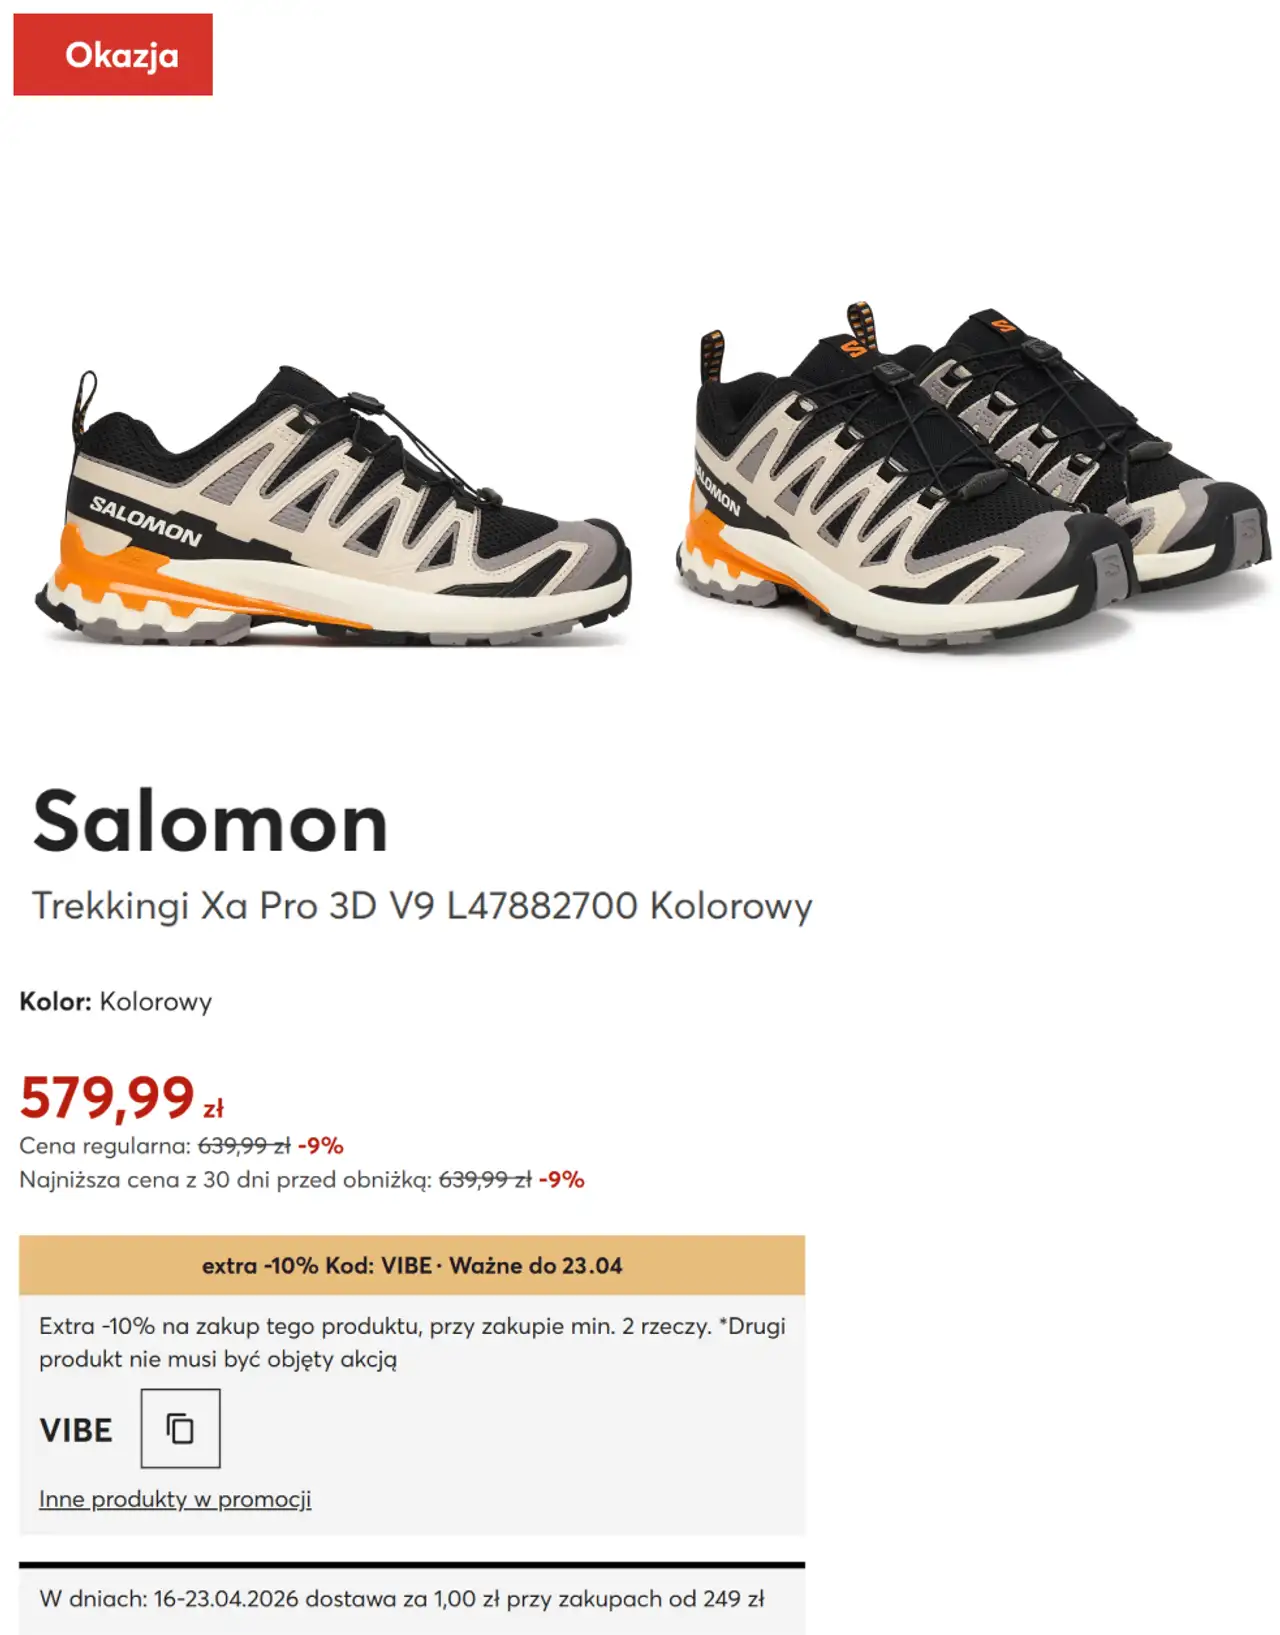Click the -9% discount next to Cena regularna
This screenshot has height=1635, width=1280.
(x=321, y=1146)
